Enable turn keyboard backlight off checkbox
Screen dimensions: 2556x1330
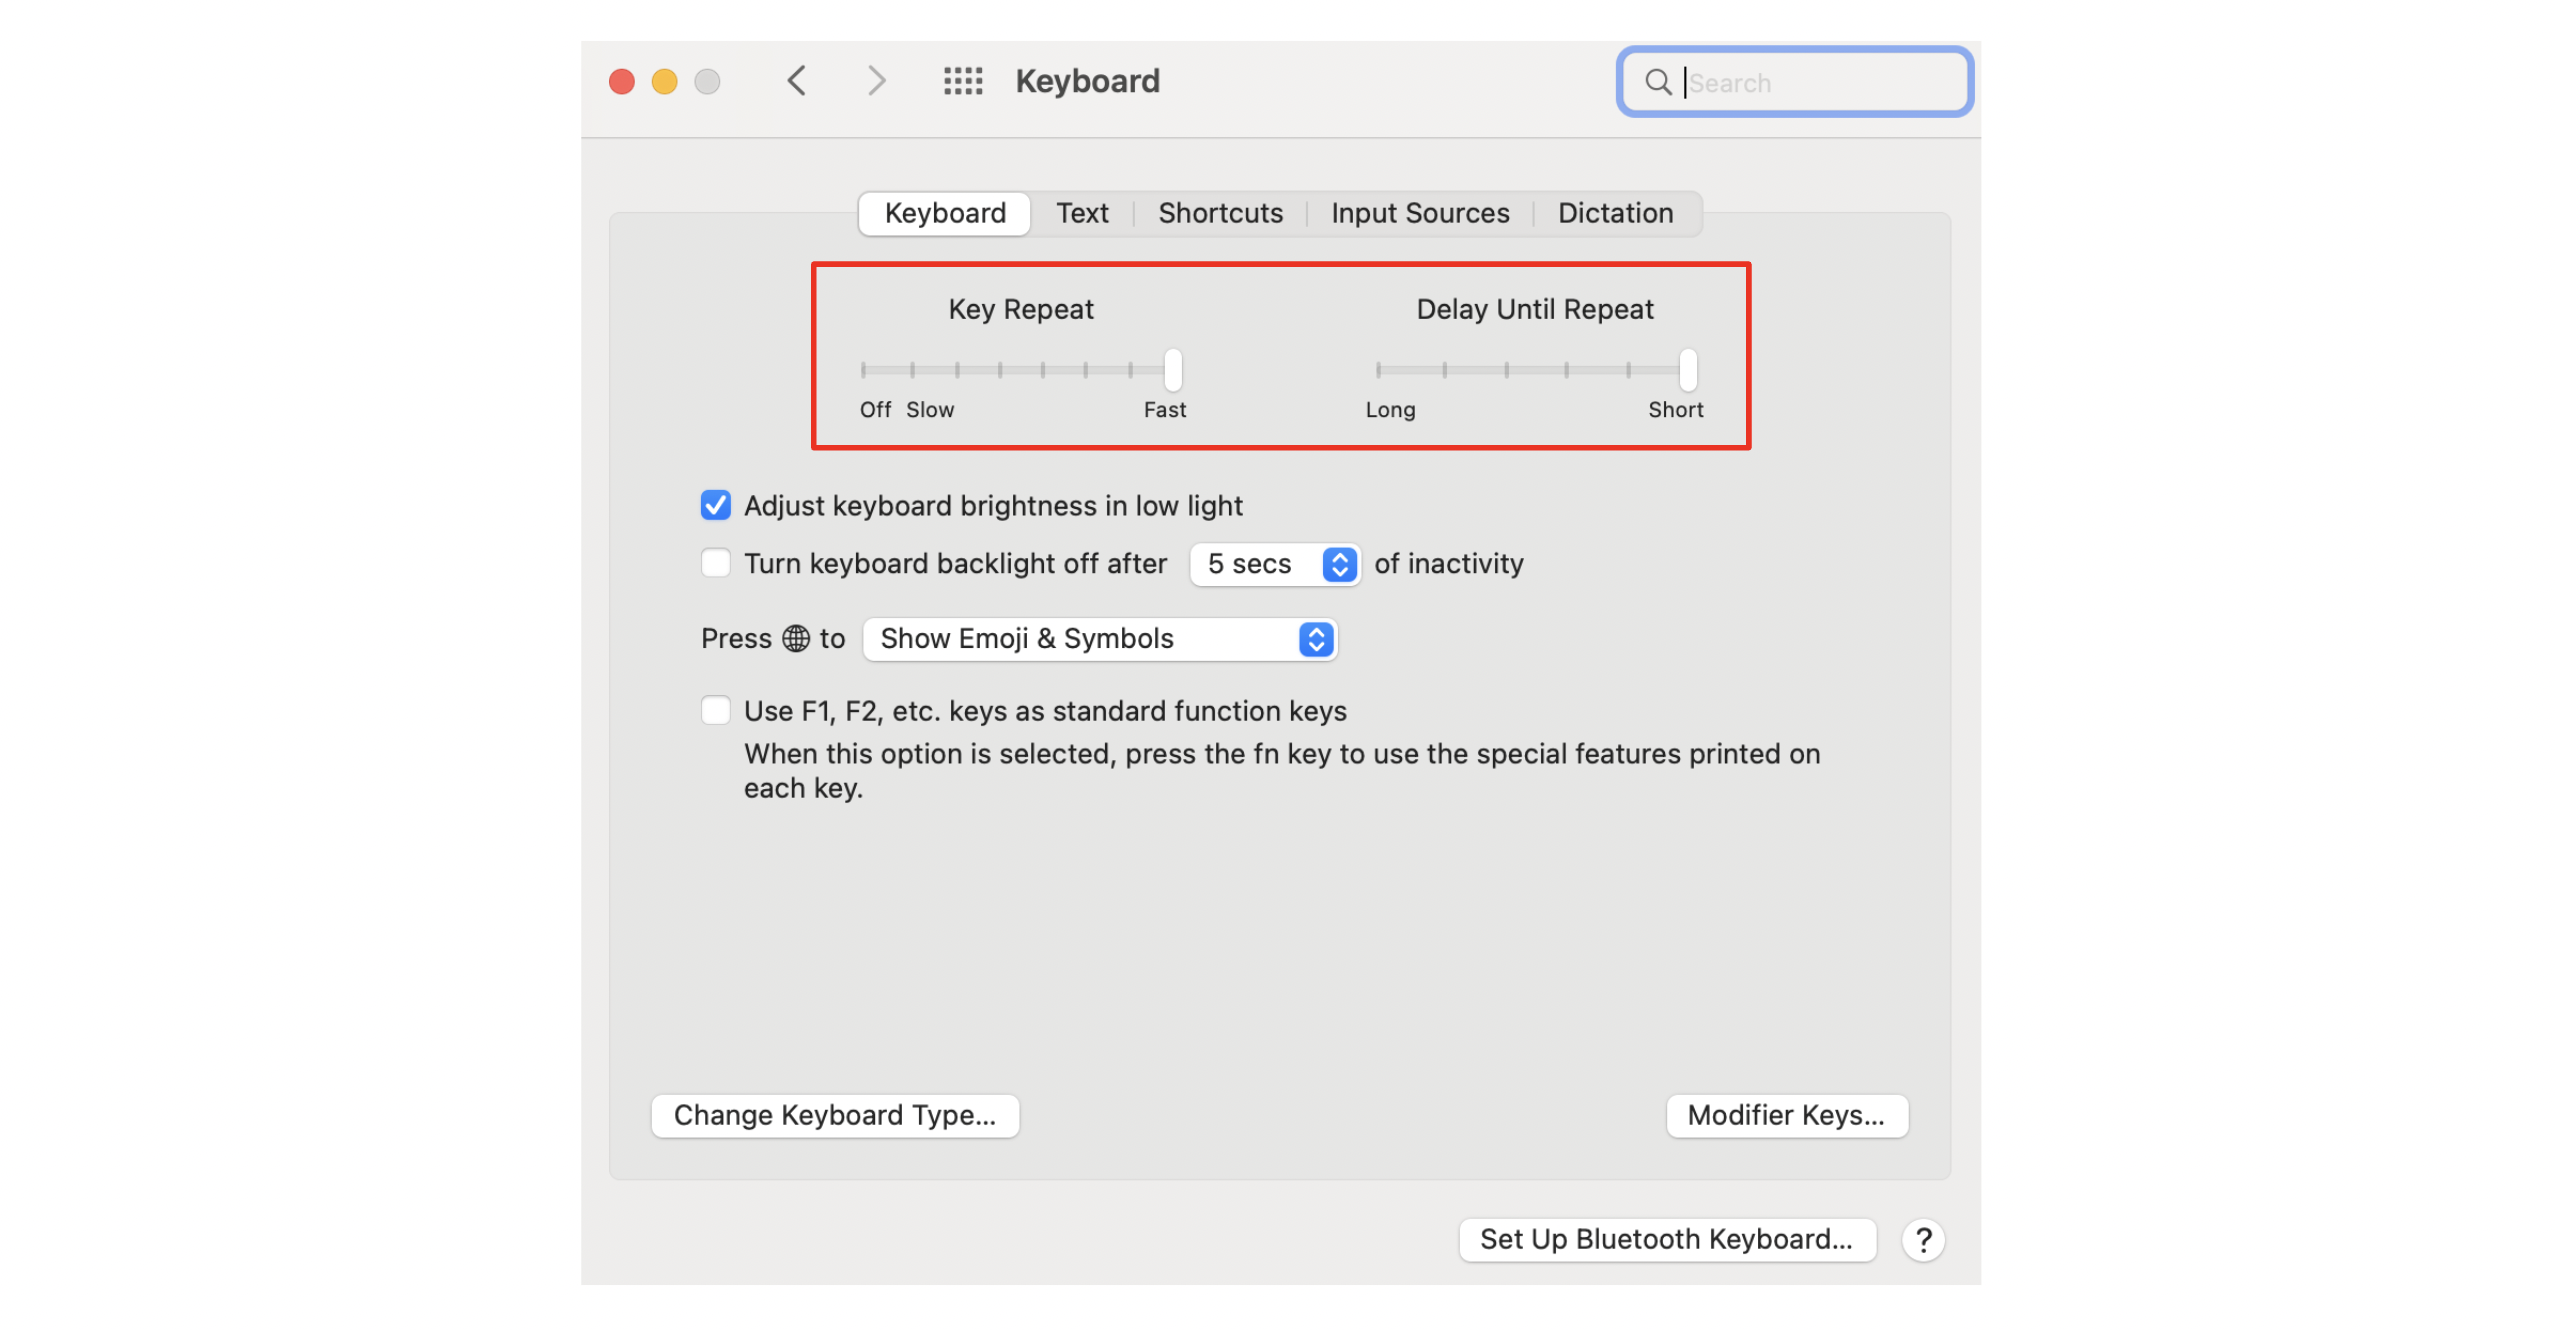(715, 563)
